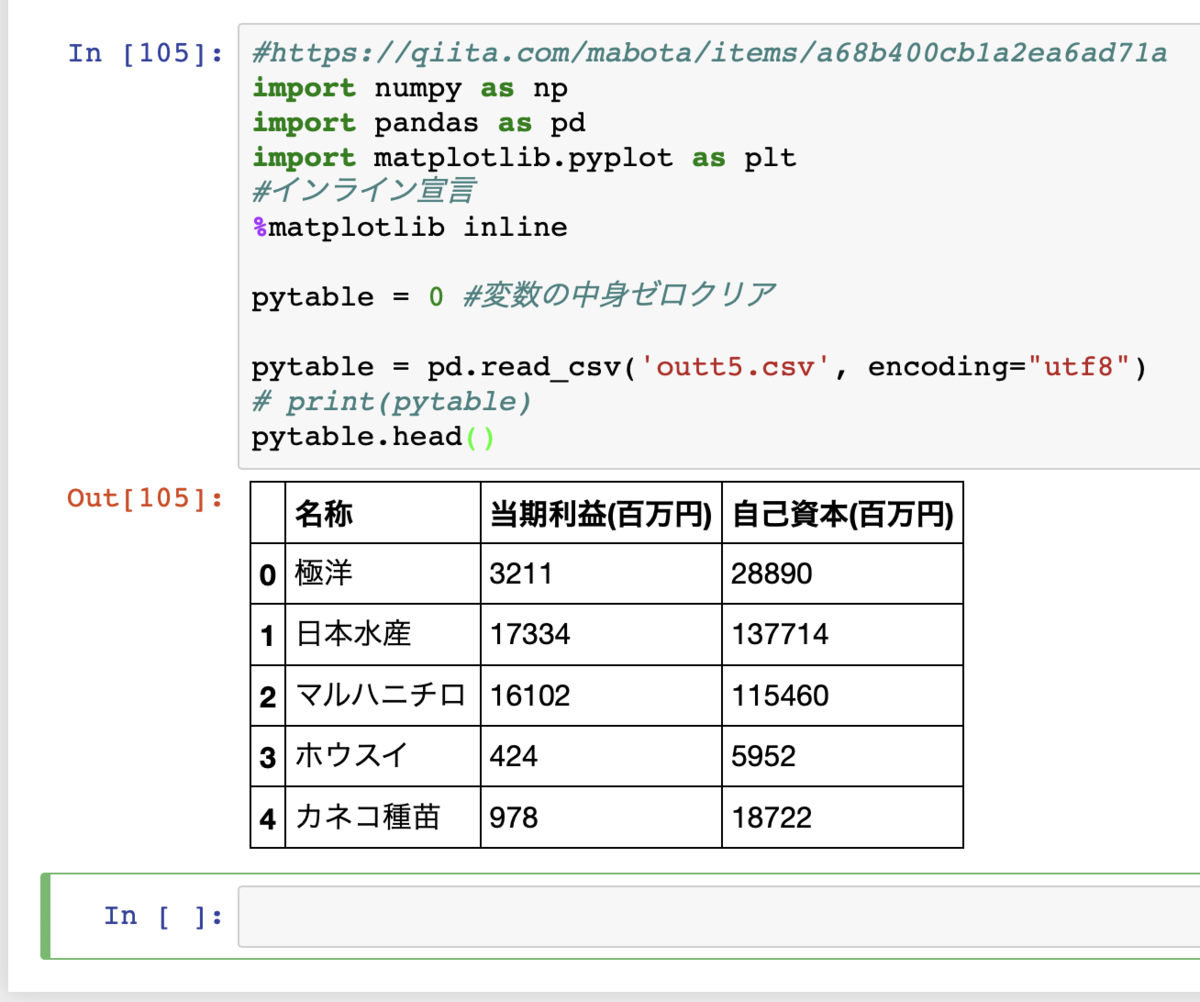Click the empty input cell at the bottom
Screen dimensions: 1200x1002
[x=600, y=915]
